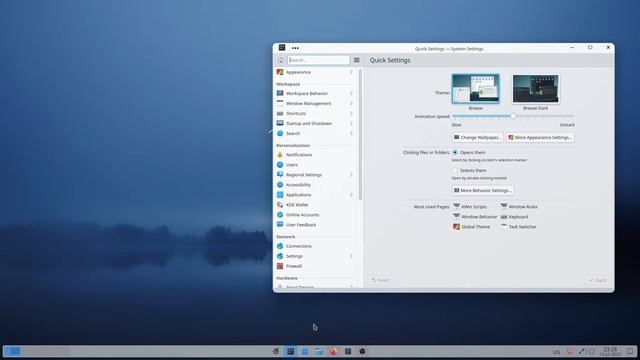
Task: Click the System Settings taskbar icon
Action: point(291,351)
